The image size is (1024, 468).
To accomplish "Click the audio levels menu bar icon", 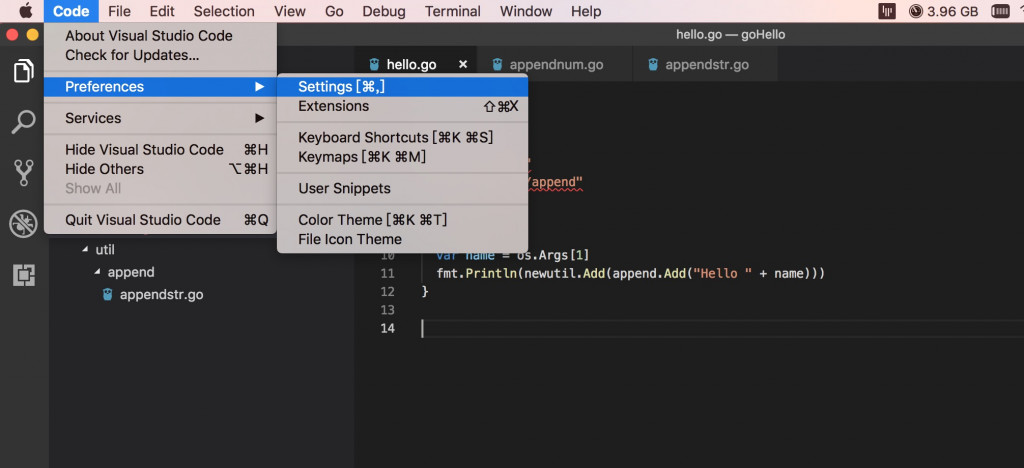I will tap(888, 11).
